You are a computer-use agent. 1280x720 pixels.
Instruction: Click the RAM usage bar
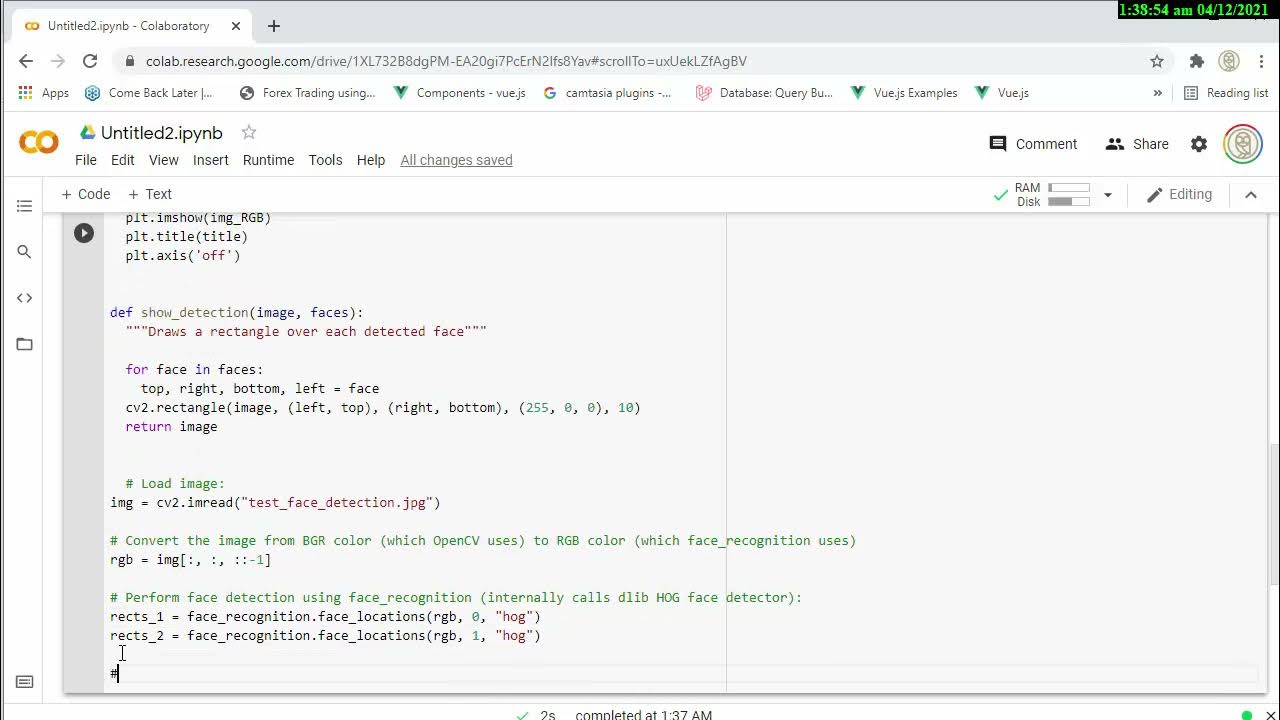(1069, 188)
